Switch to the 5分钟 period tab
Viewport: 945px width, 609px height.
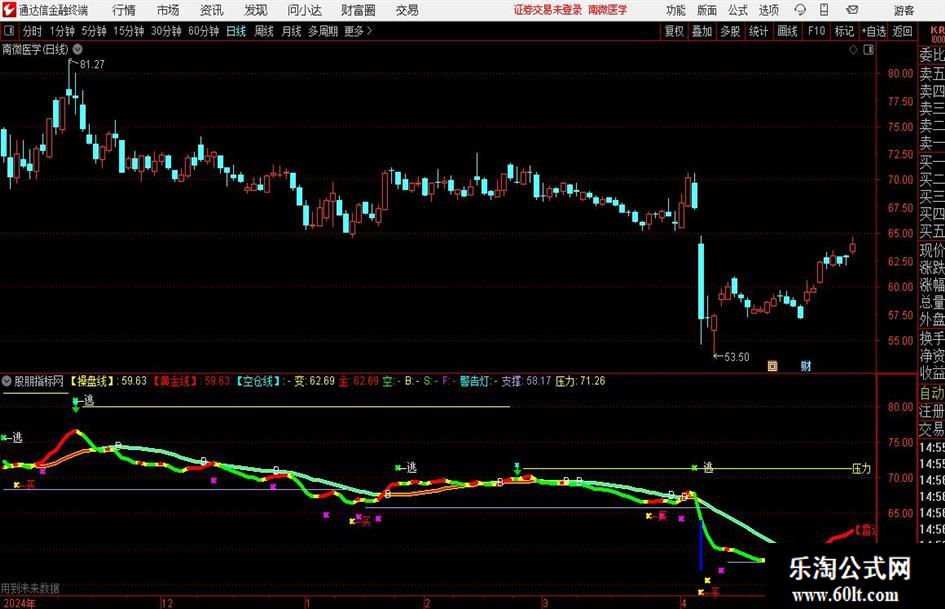94,31
